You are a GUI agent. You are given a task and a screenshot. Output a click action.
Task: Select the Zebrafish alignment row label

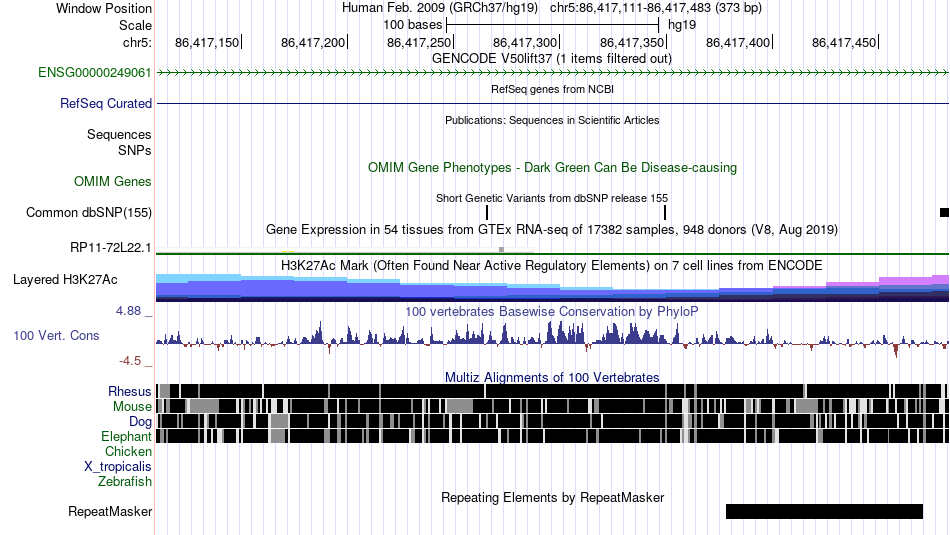125,482
